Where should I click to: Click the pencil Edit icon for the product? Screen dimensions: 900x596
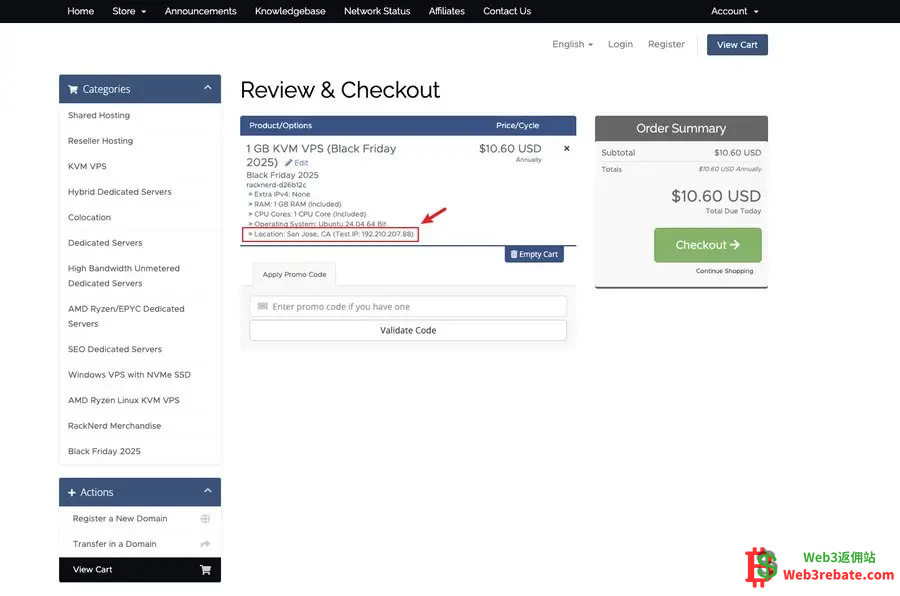[289, 163]
